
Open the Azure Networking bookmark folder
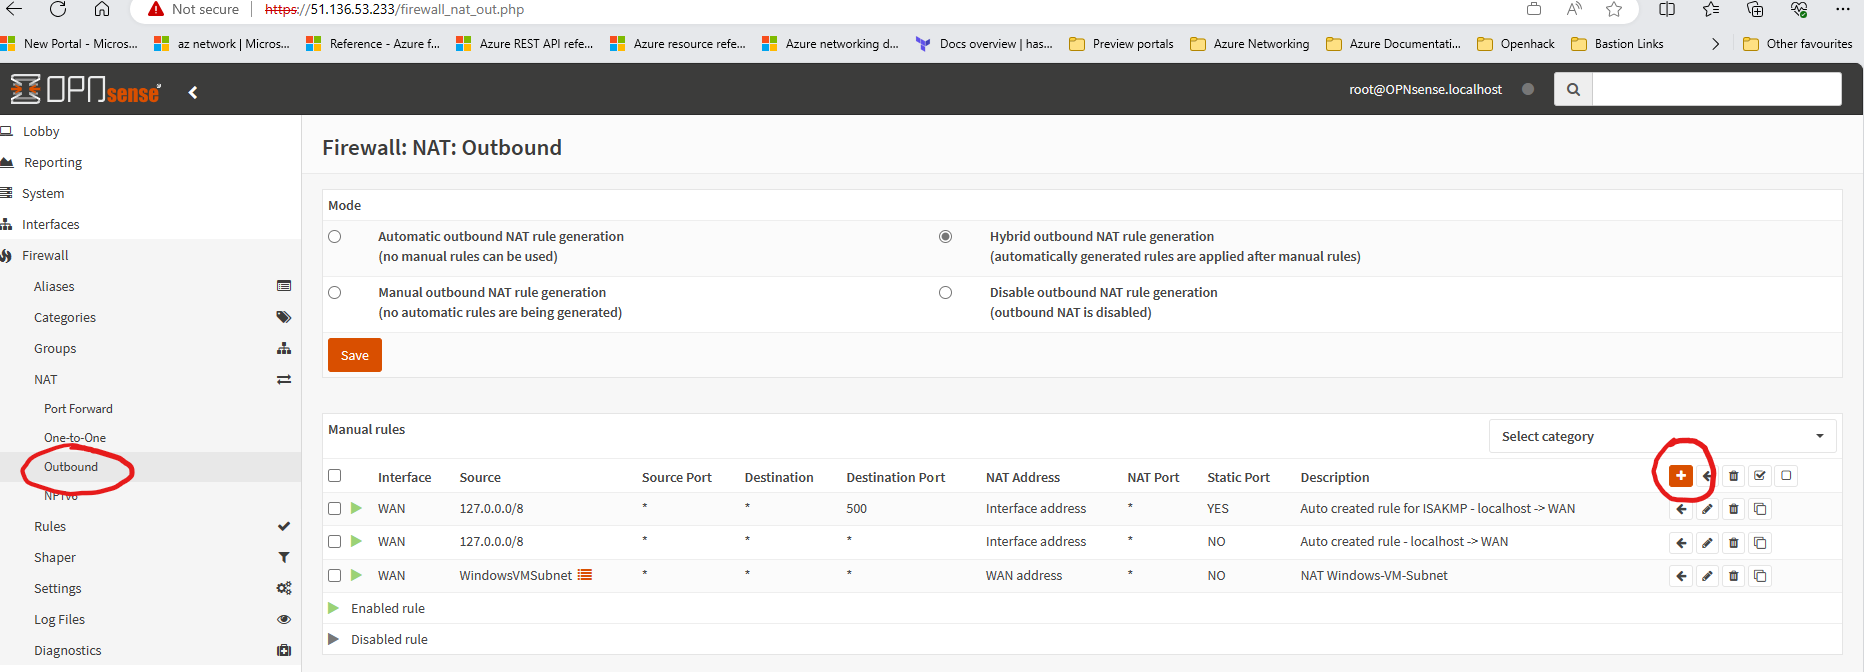pos(1250,44)
